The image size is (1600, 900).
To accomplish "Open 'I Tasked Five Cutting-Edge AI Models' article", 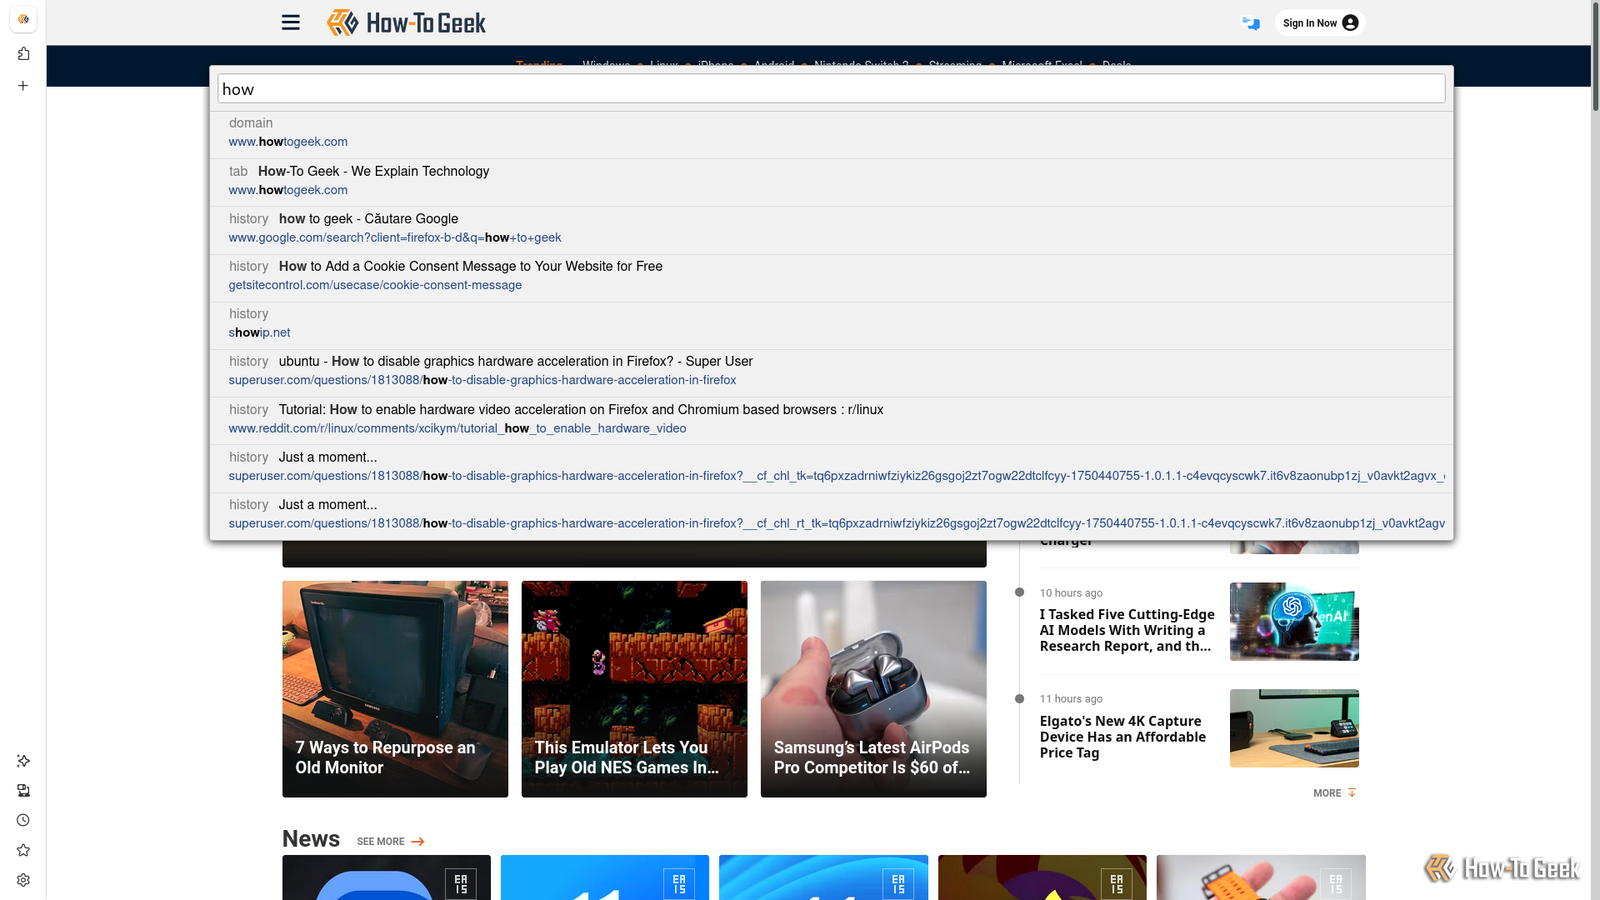I will coord(1127,630).
